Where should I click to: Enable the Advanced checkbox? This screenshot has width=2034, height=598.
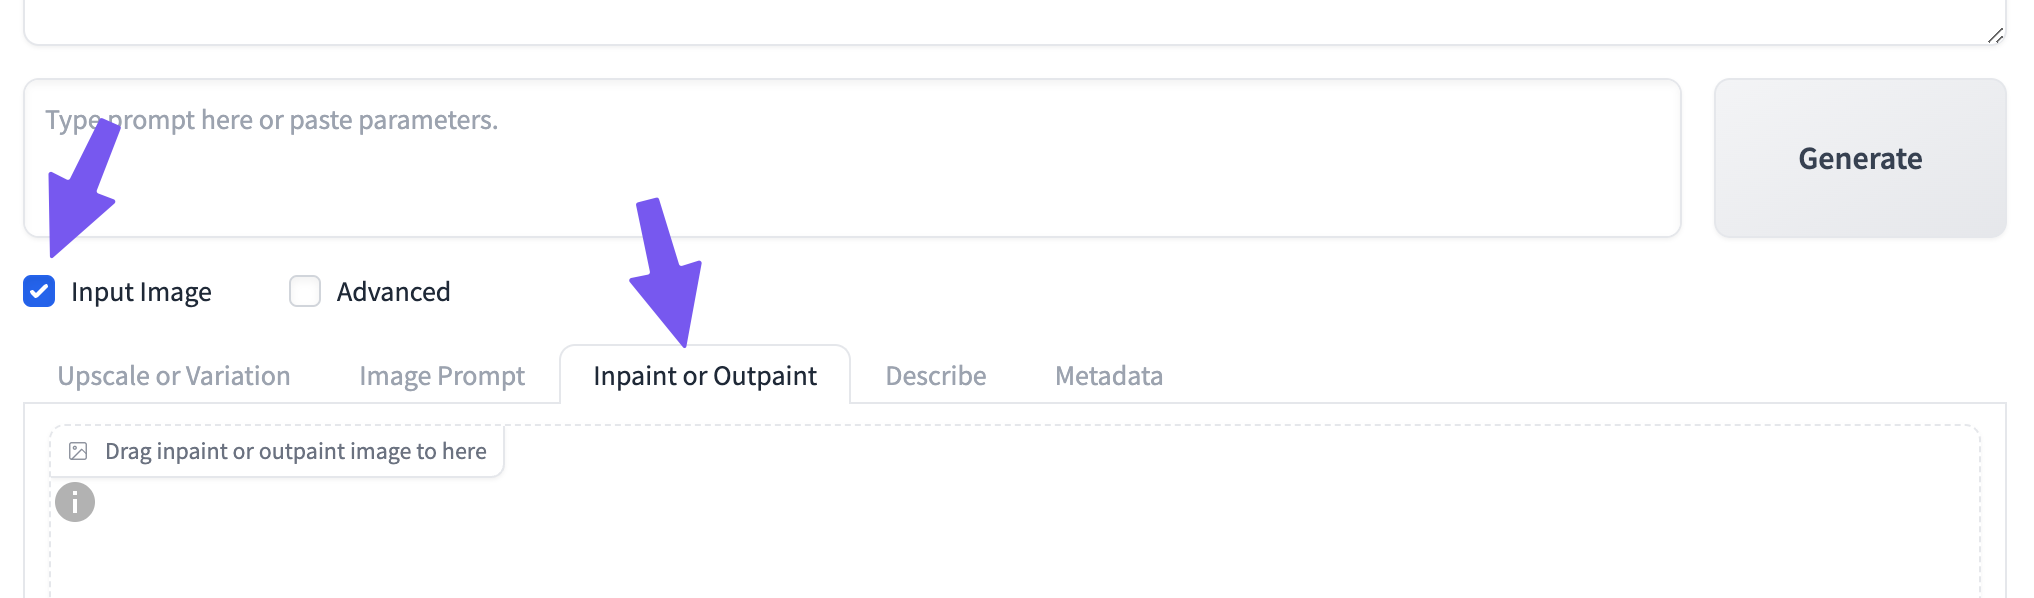(x=305, y=291)
